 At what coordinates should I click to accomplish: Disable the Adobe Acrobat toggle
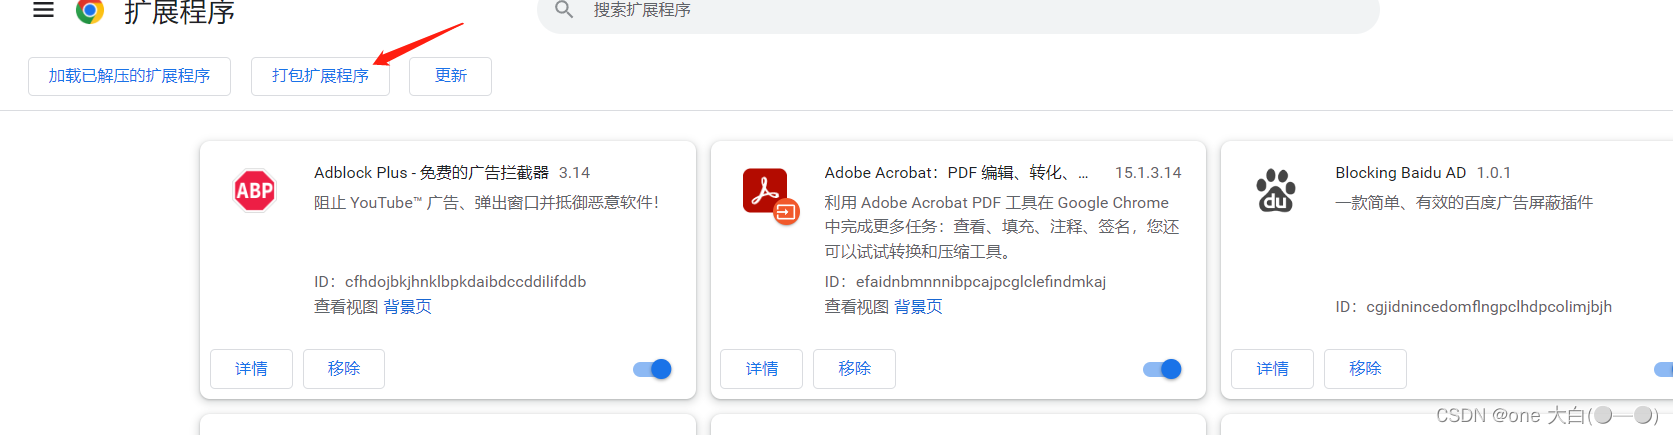(x=1162, y=369)
